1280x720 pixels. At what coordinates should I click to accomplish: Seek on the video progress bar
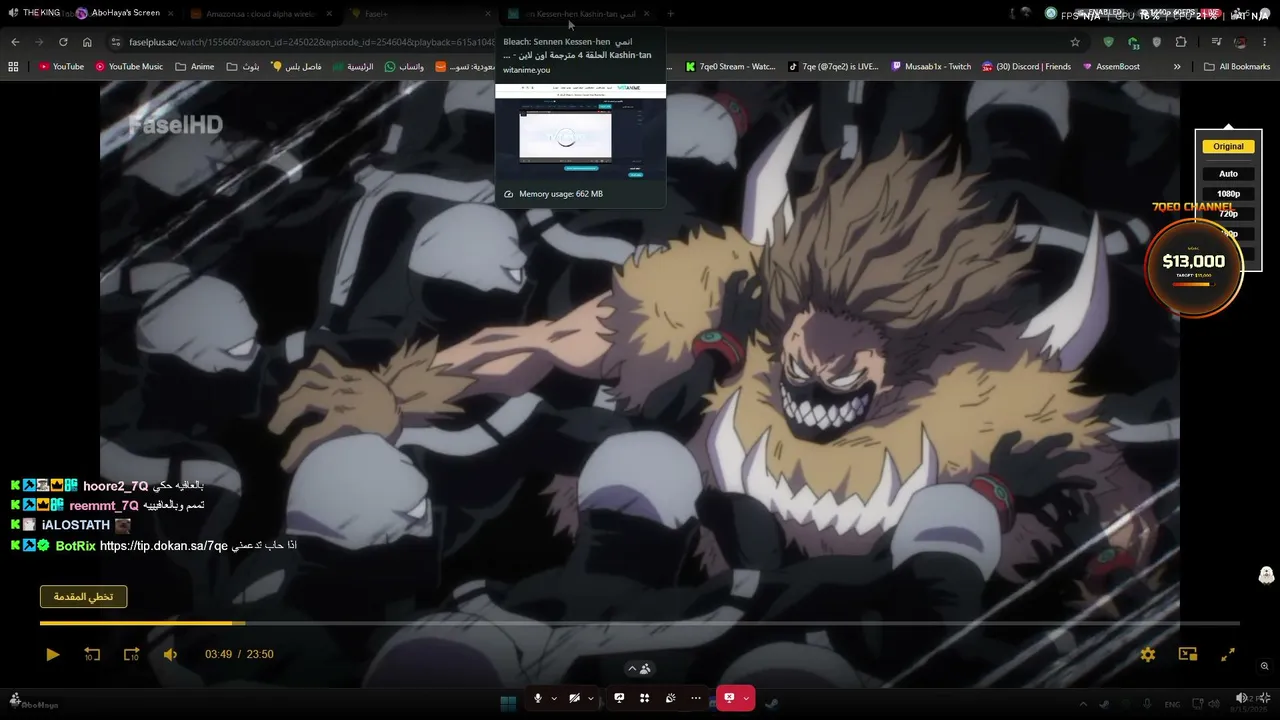640,623
